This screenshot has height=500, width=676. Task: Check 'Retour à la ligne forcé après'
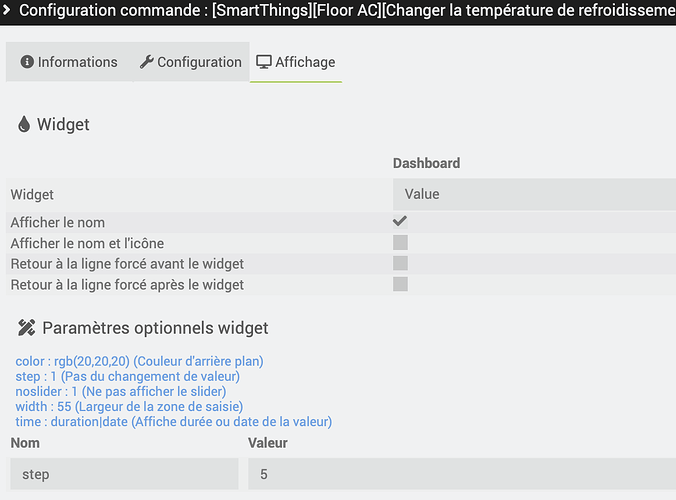point(400,284)
